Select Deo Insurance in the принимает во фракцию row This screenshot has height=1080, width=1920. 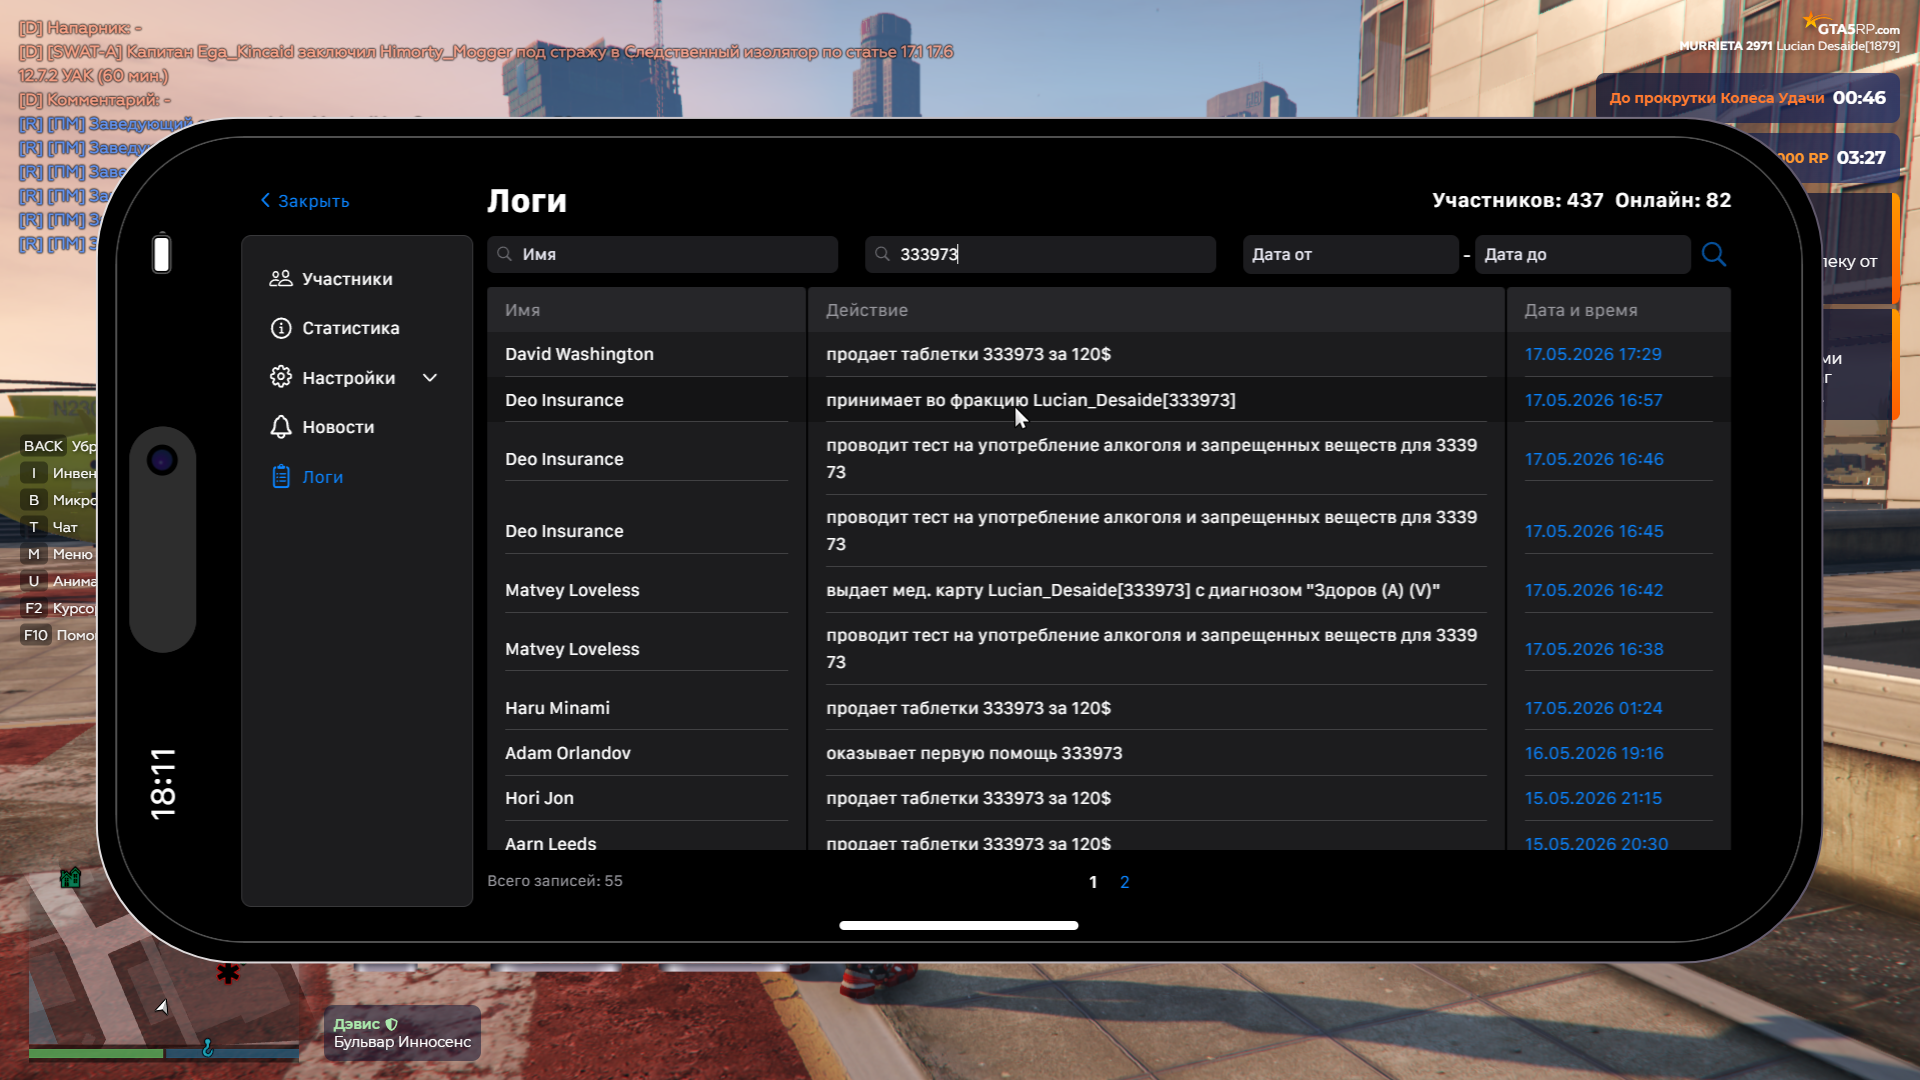[564, 400]
